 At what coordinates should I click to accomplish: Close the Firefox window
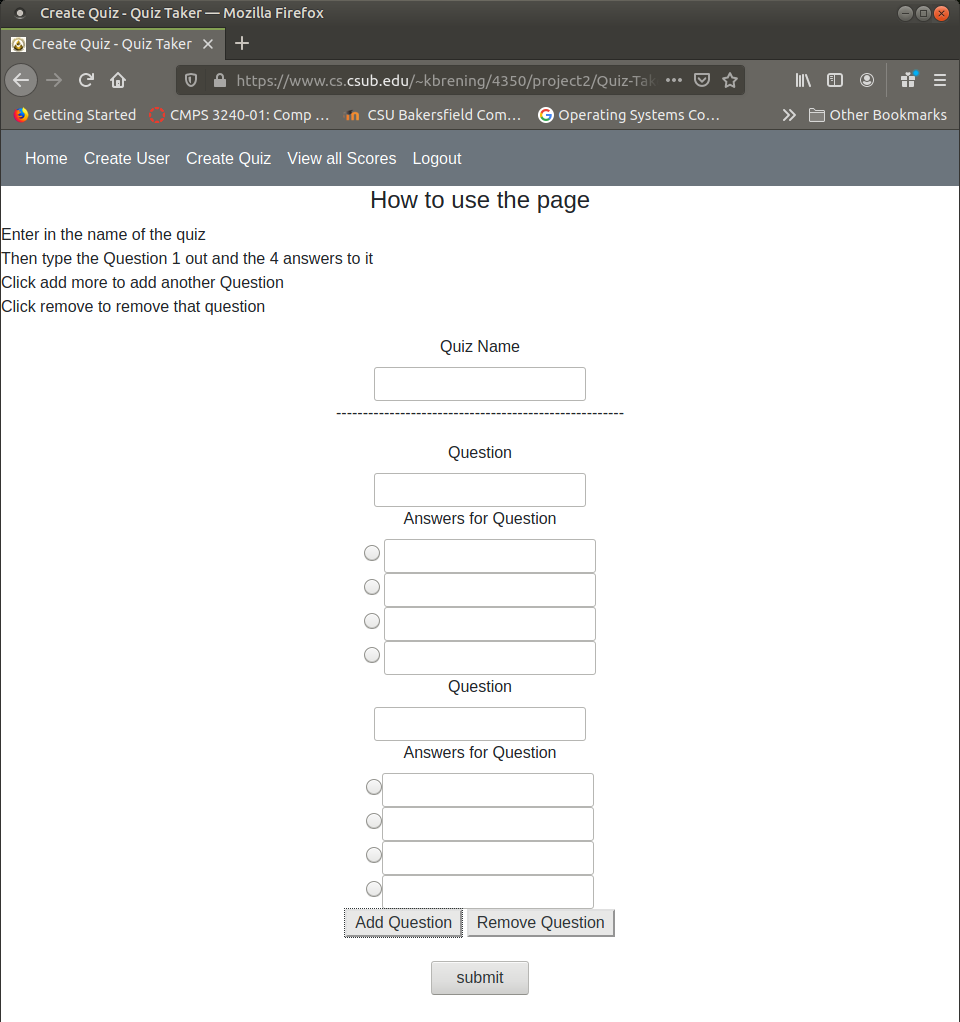click(x=942, y=13)
